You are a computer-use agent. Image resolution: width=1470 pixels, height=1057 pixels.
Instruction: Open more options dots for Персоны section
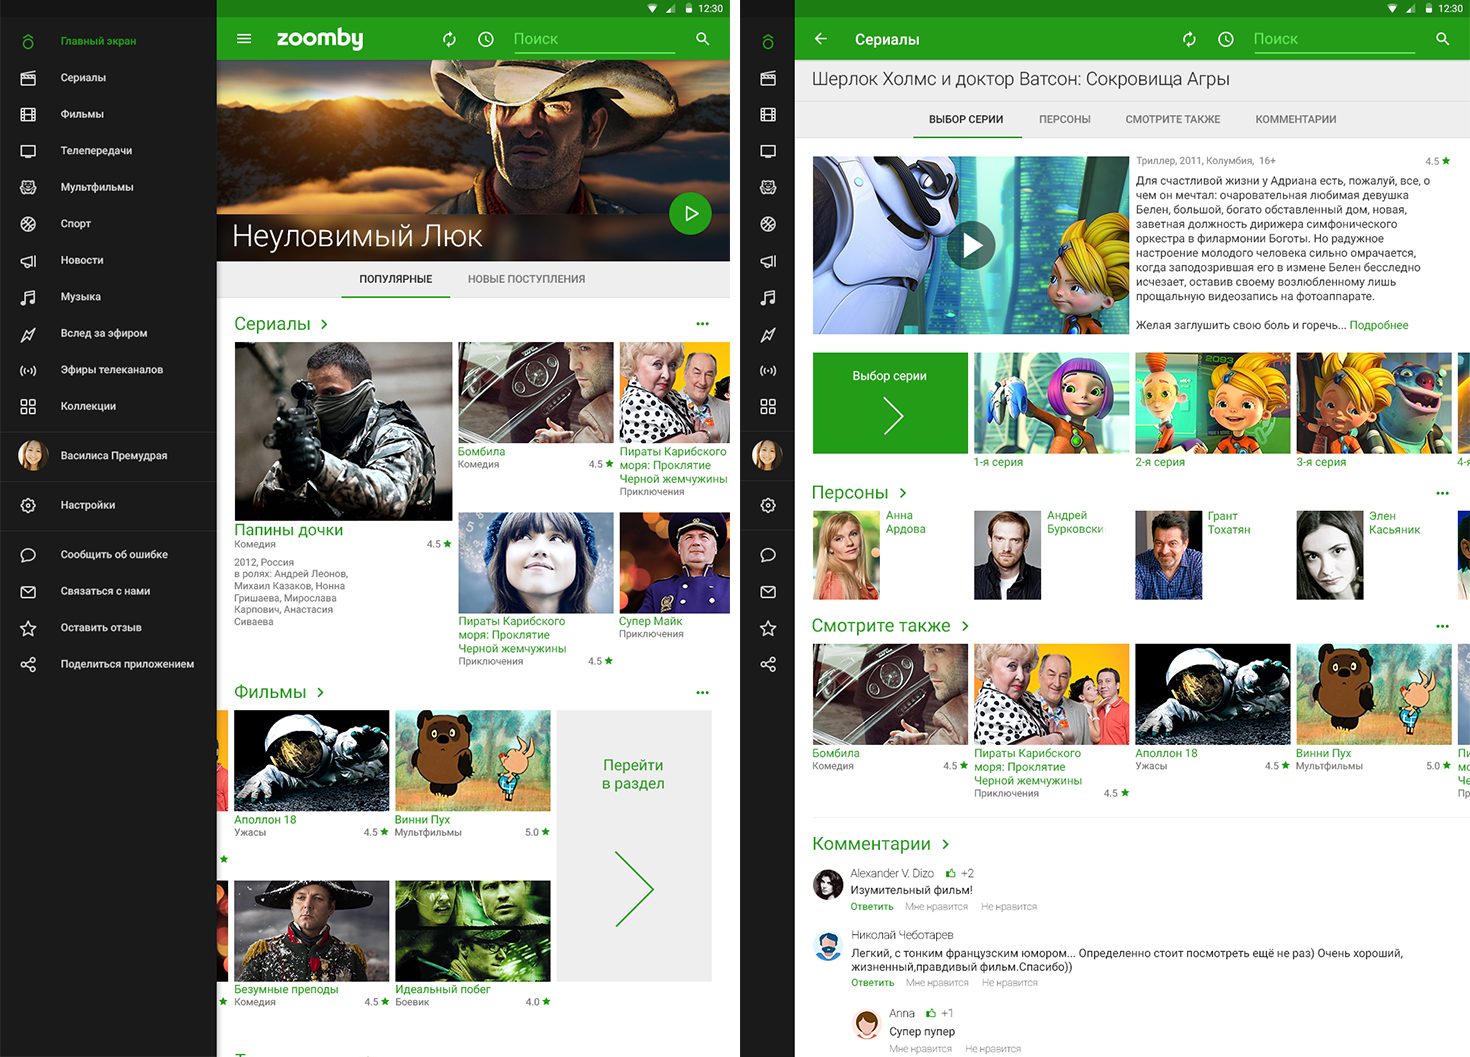click(x=1442, y=493)
